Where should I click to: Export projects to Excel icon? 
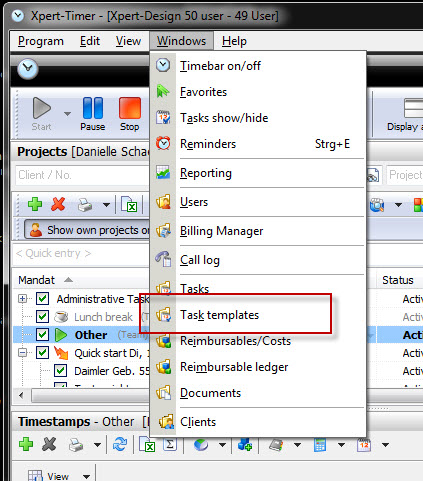pyautogui.click(x=129, y=204)
